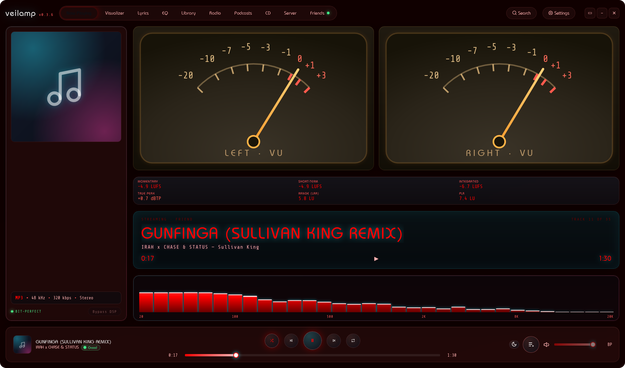This screenshot has height=368, width=625.
Task: Click the True Peak dBTP value
Action: pyautogui.click(x=149, y=198)
